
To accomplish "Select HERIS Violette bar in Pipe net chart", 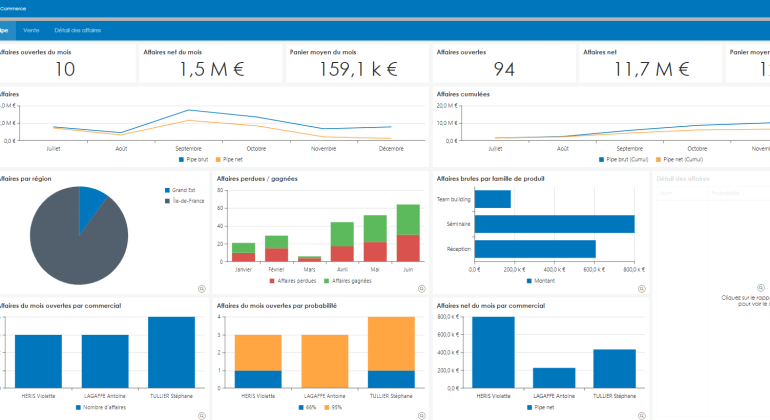I will pos(493,352).
